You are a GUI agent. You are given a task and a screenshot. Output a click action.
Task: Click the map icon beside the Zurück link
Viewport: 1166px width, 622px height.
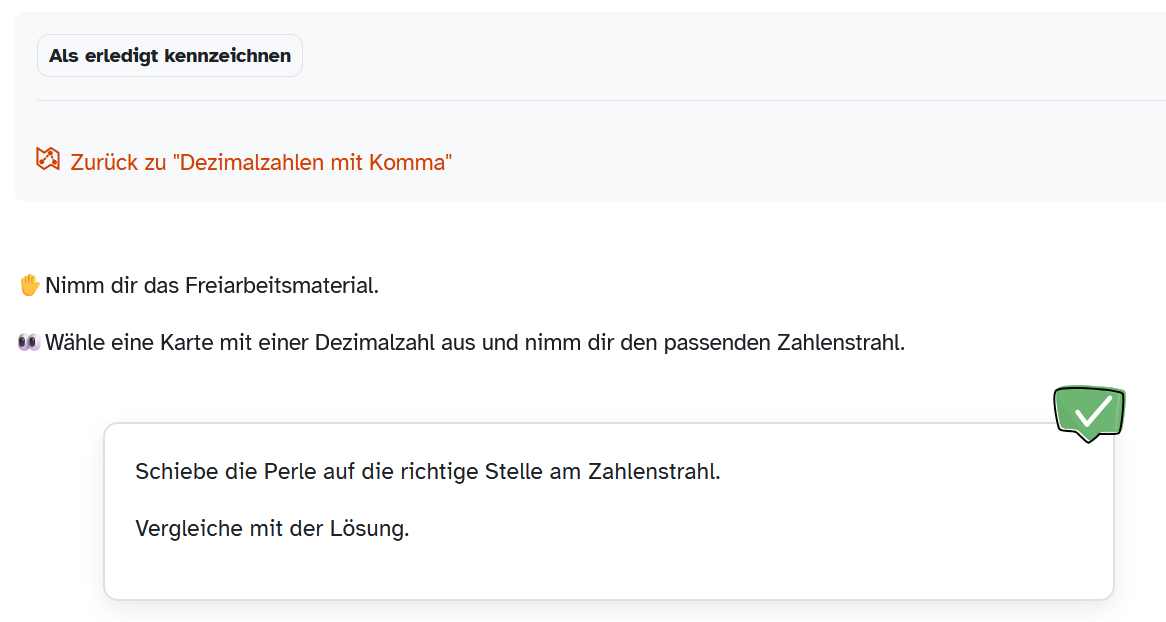click(x=48, y=159)
